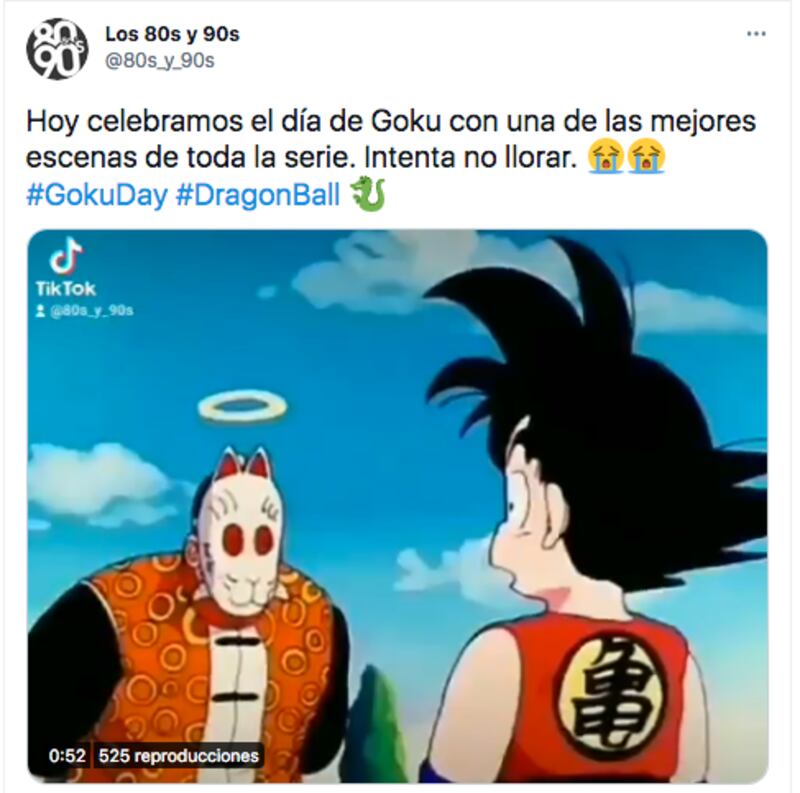
Task: Click the golden halo above the masked character
Action: click(242, 407)
